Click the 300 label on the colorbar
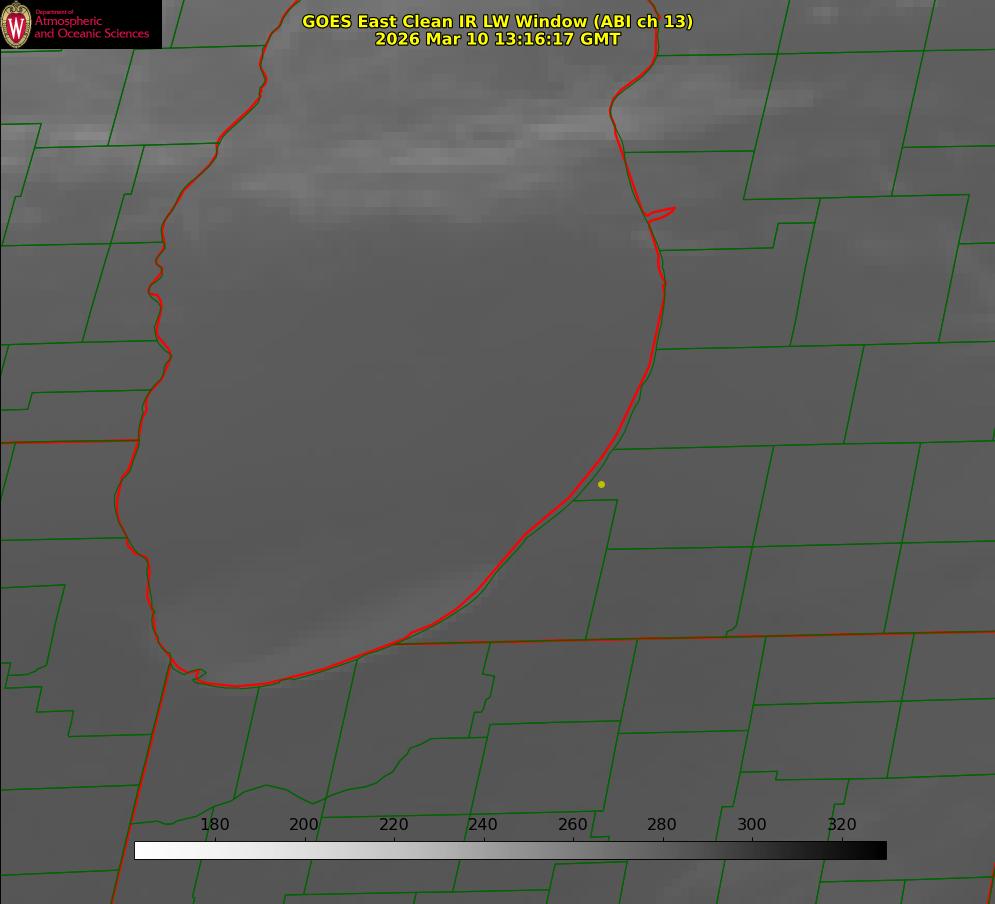This screenshot has width=995, height=904. click(751, 824)
